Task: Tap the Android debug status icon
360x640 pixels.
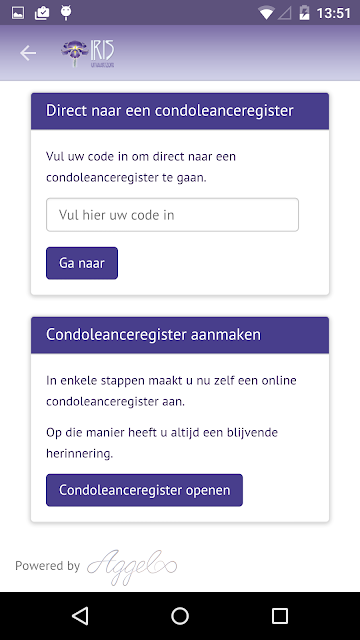Action: pos(66,13)
